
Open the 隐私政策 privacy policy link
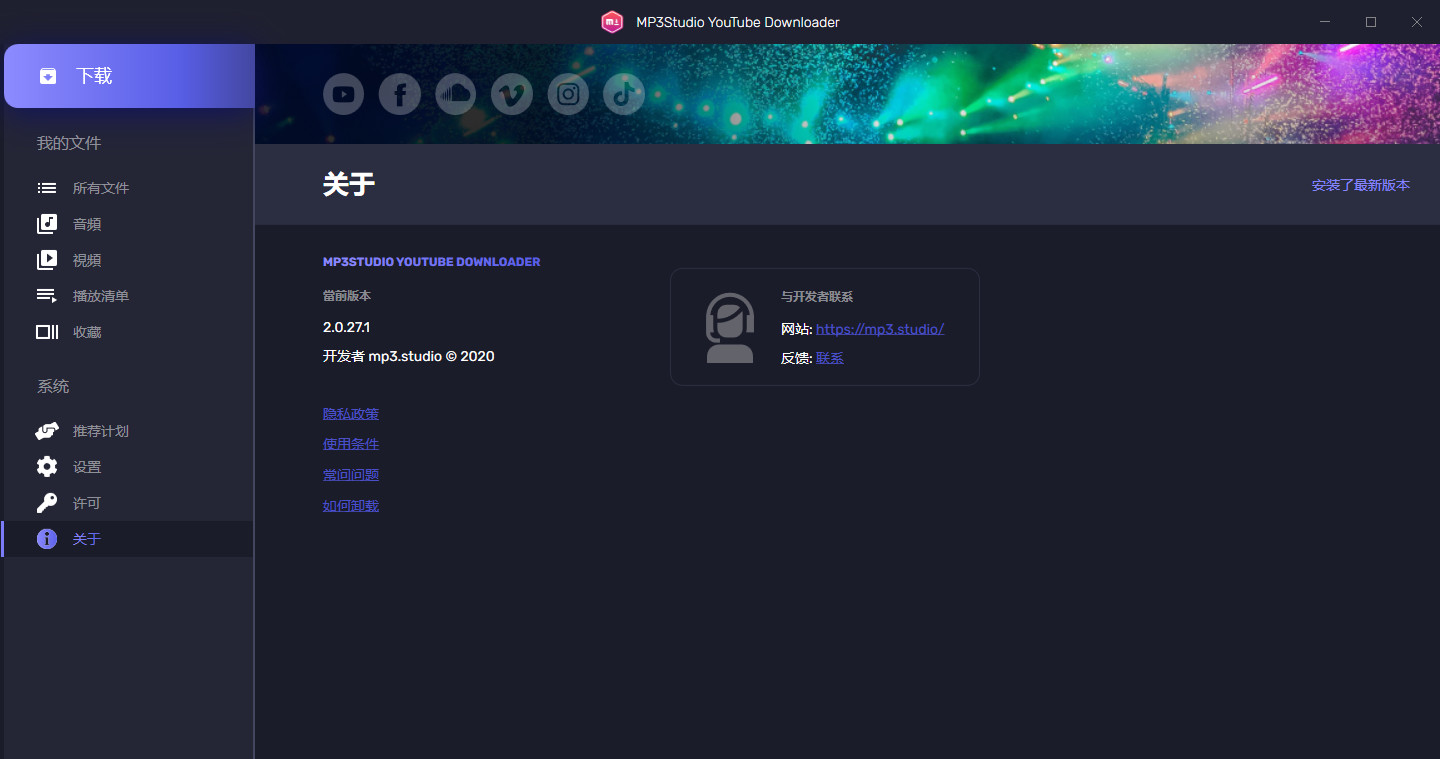point(350,414)
